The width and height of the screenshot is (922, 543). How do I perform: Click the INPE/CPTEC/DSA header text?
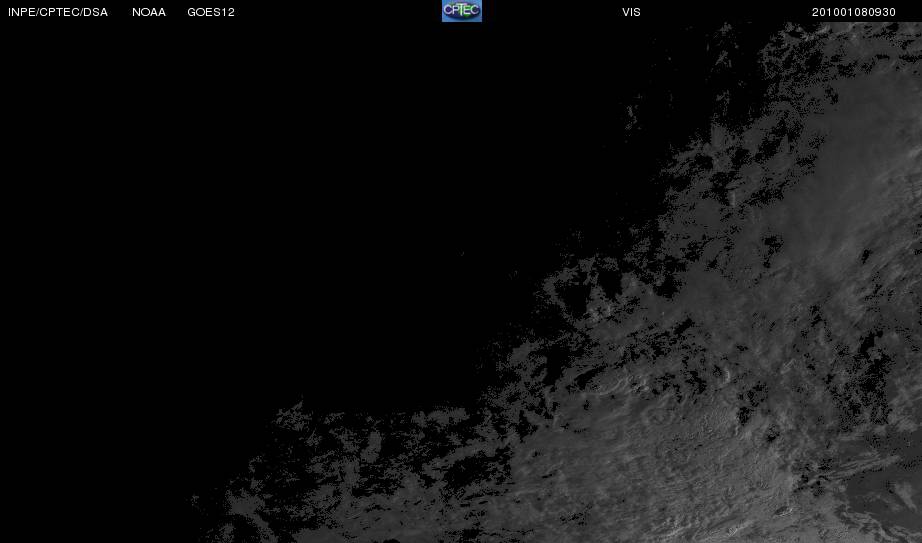coord(58,12)
